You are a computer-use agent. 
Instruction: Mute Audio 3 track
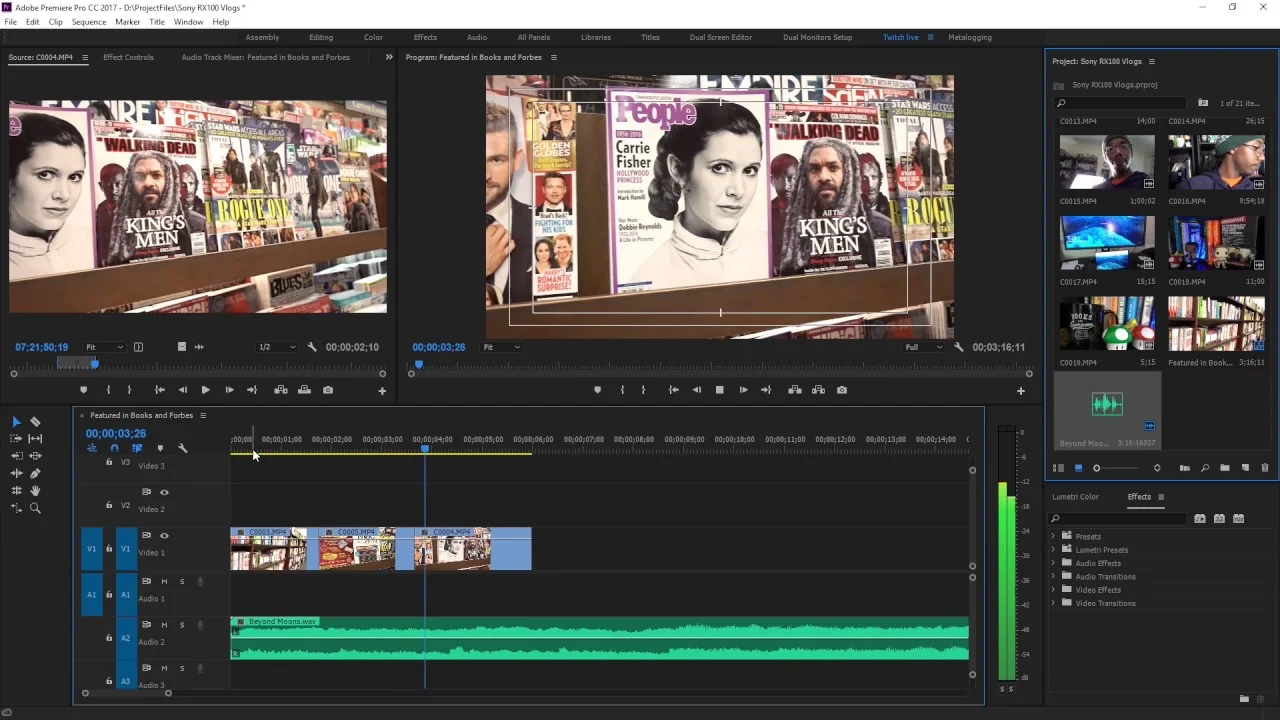click(x=164, y=668)
